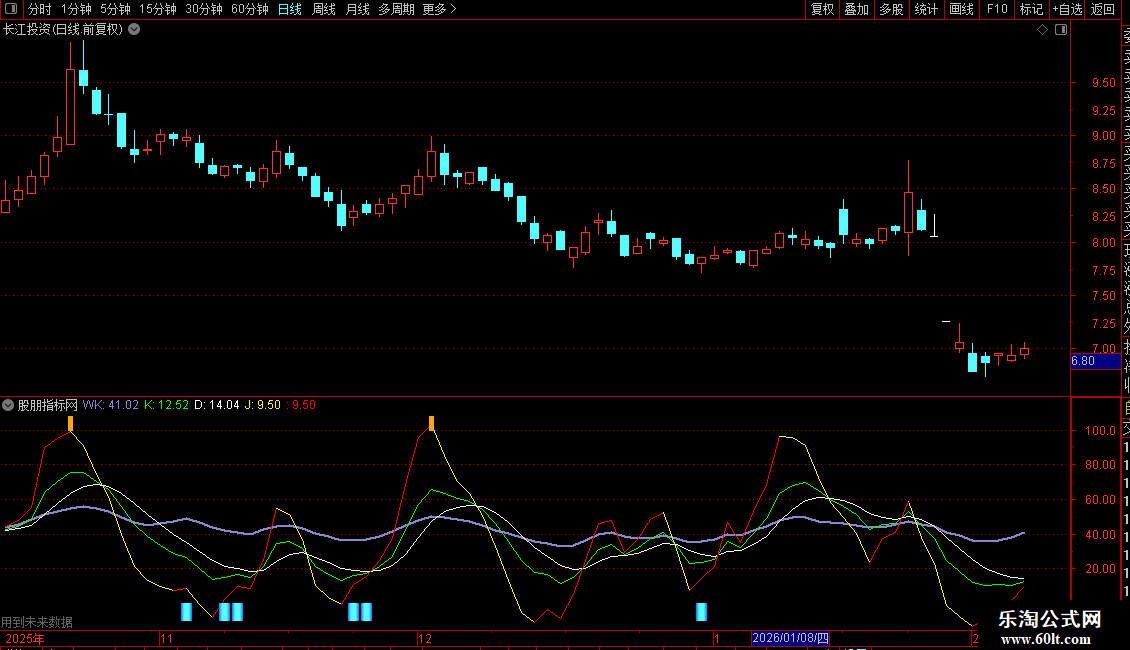The width and height of the screenshot is (1130, 650).
Task: Click the 2025年 label on the time axis
Action: pos(25,638)
